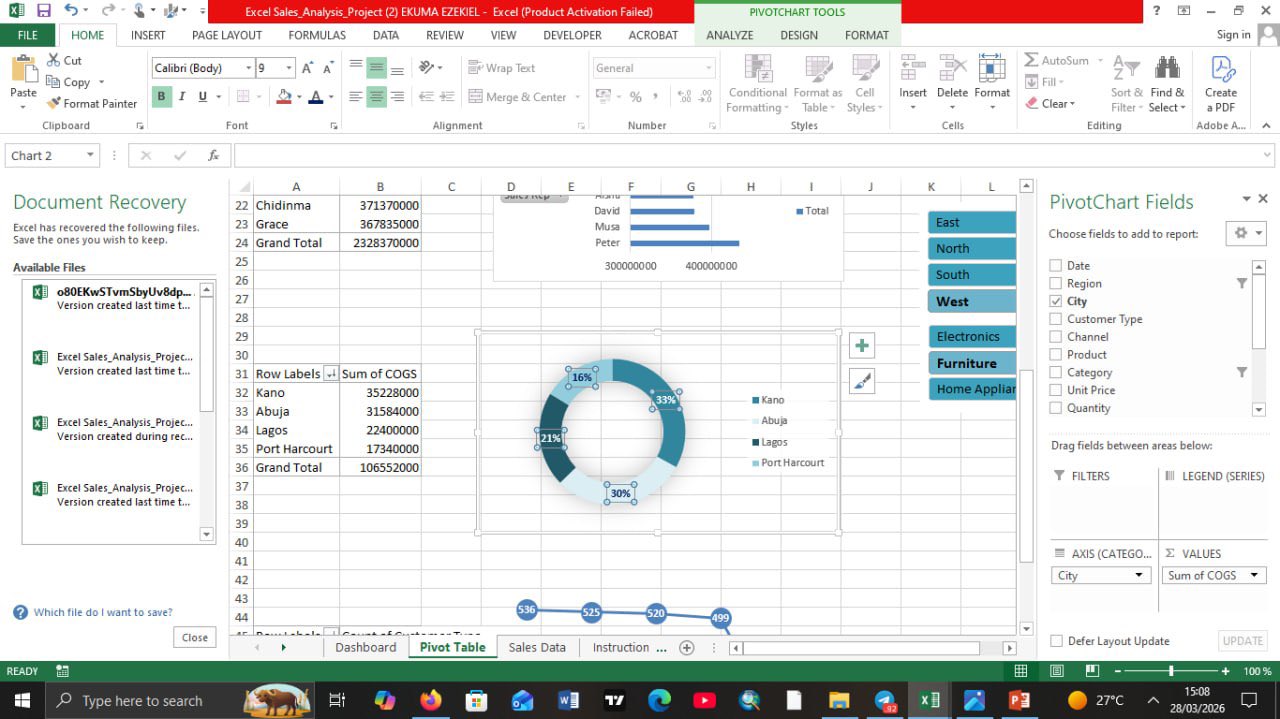The height and width of the screenshot is (719, 1280).
Task: Open Find & Select binoculars icon
Action: 1166,69
